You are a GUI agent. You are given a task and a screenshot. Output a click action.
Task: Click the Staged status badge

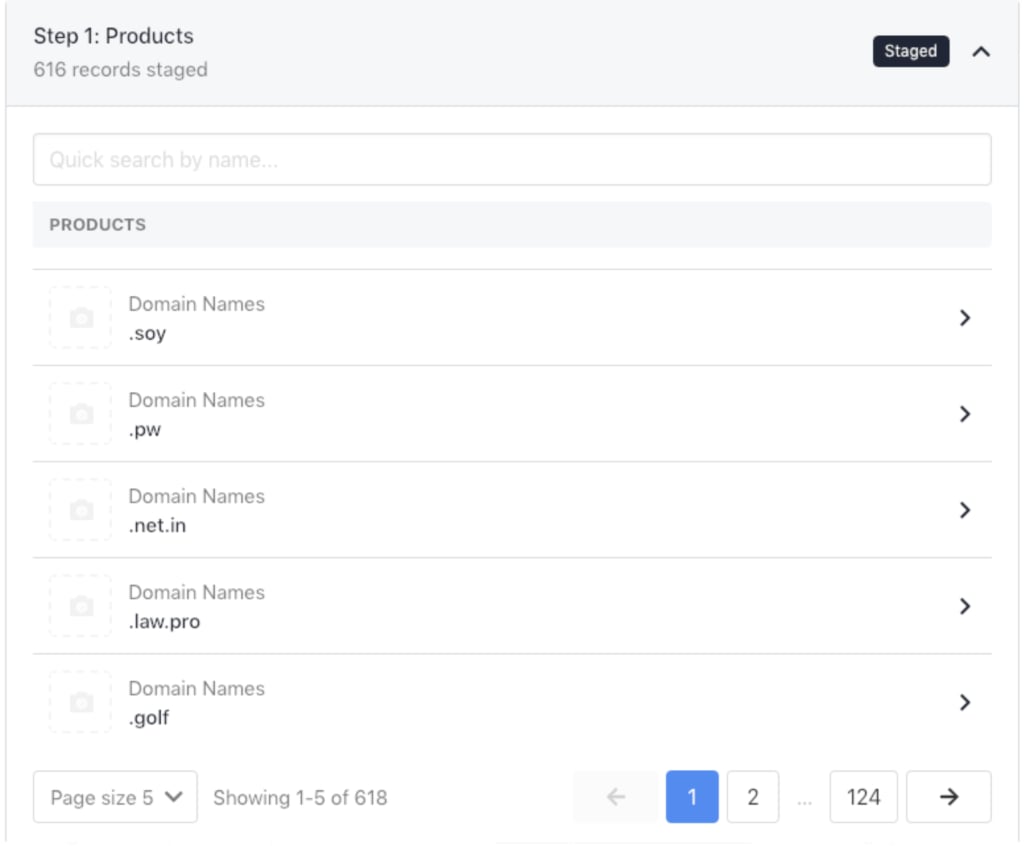910,51
